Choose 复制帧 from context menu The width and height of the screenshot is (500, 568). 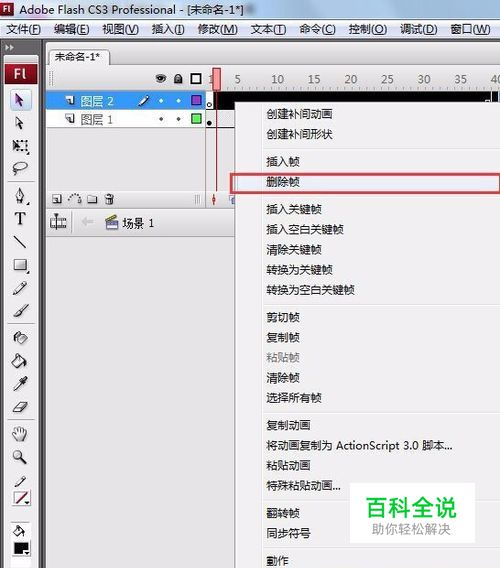283,338
